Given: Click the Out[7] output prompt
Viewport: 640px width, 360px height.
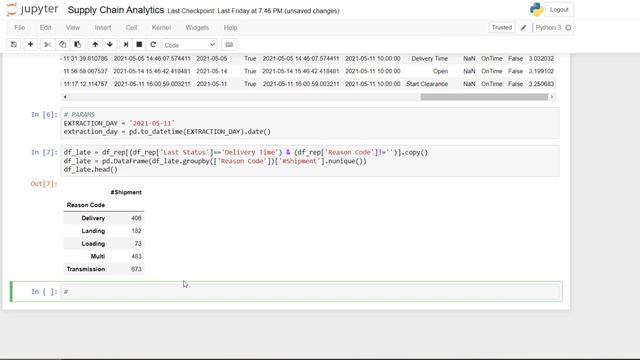Looking at the screenshot, I should point(44,184).
